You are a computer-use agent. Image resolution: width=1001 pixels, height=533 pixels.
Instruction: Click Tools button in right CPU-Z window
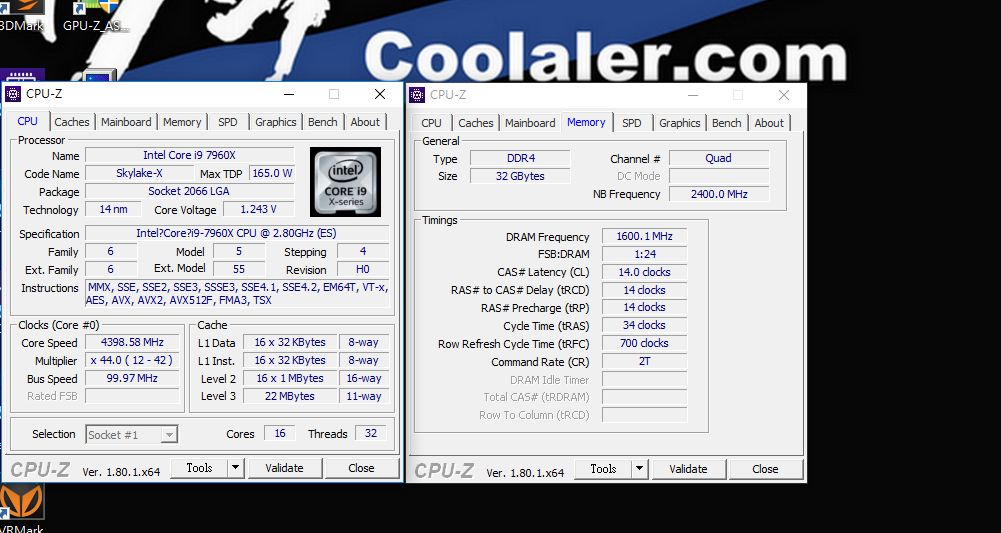coord(603,469)
